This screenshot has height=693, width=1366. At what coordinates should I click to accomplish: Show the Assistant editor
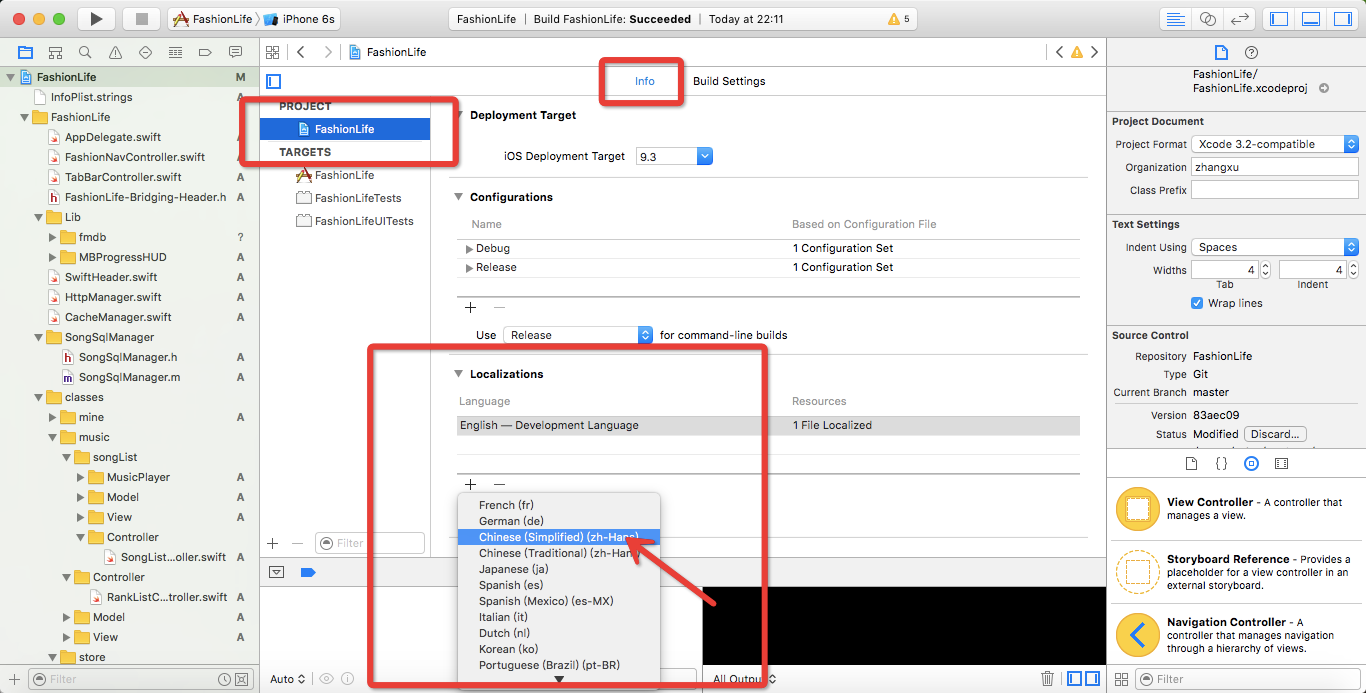coord(1208,19)
